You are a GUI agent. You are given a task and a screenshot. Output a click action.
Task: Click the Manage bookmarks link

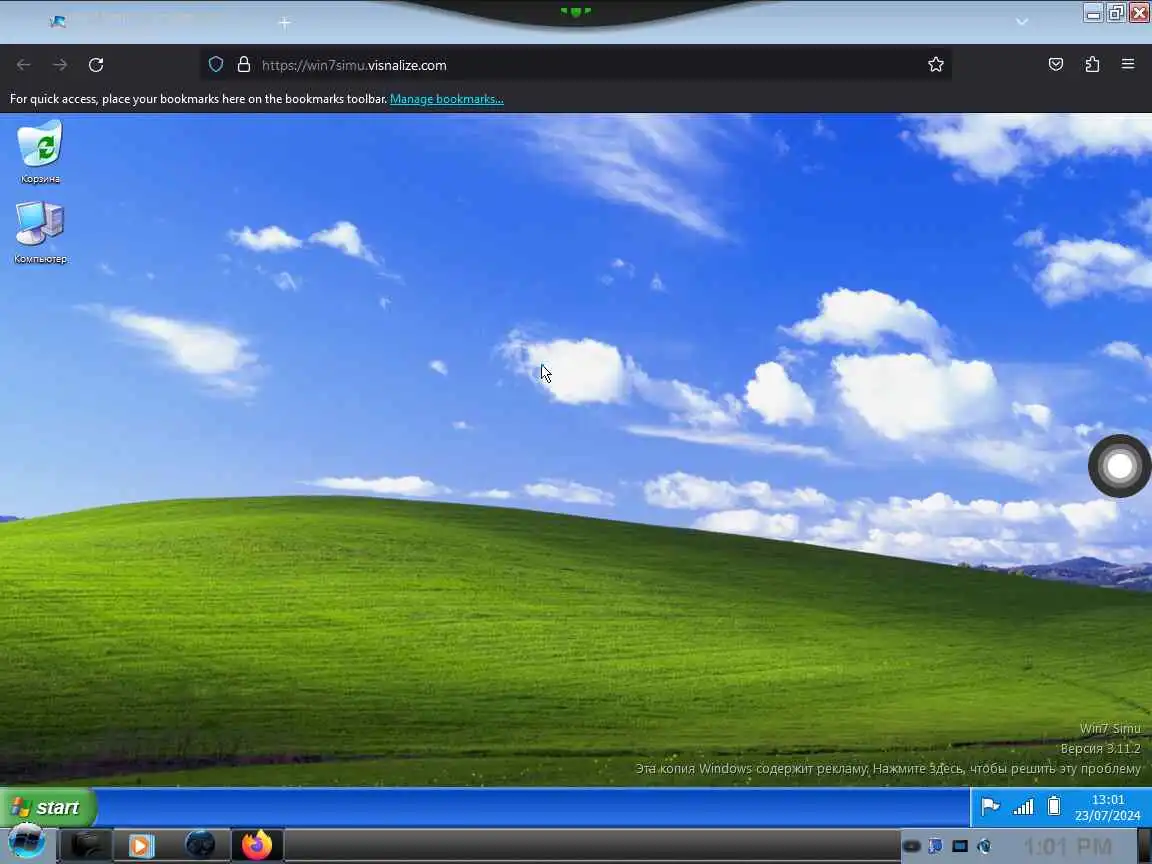(447, 99)
